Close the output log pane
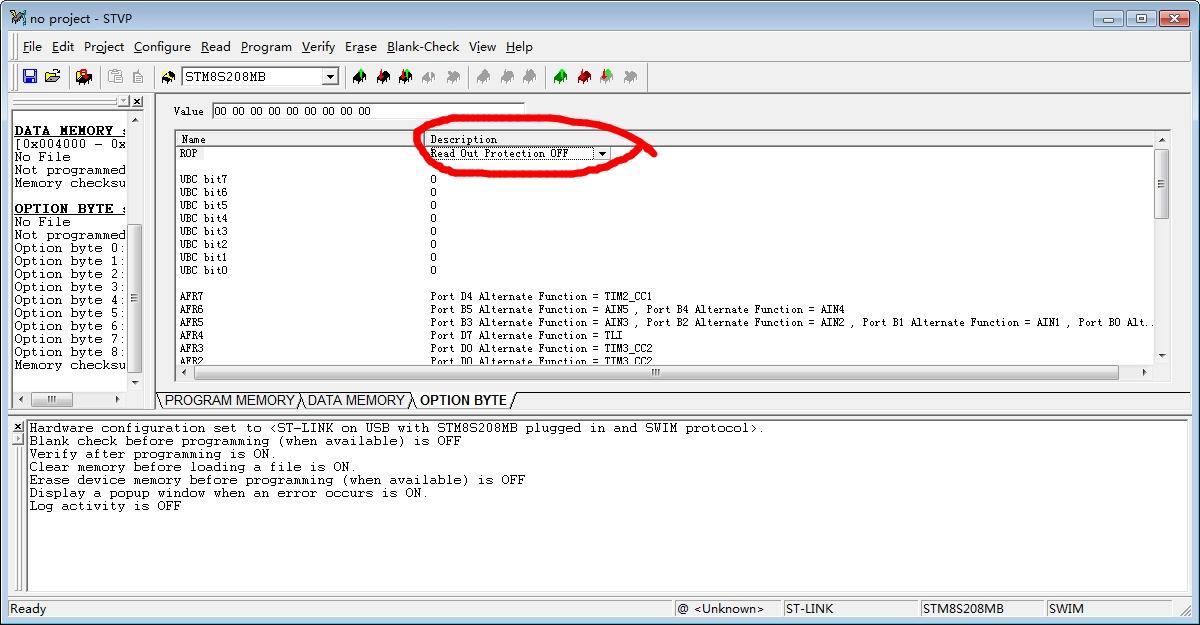This screenshot has width=1200, height=625. pyautogui.click(x=17, y=427)
